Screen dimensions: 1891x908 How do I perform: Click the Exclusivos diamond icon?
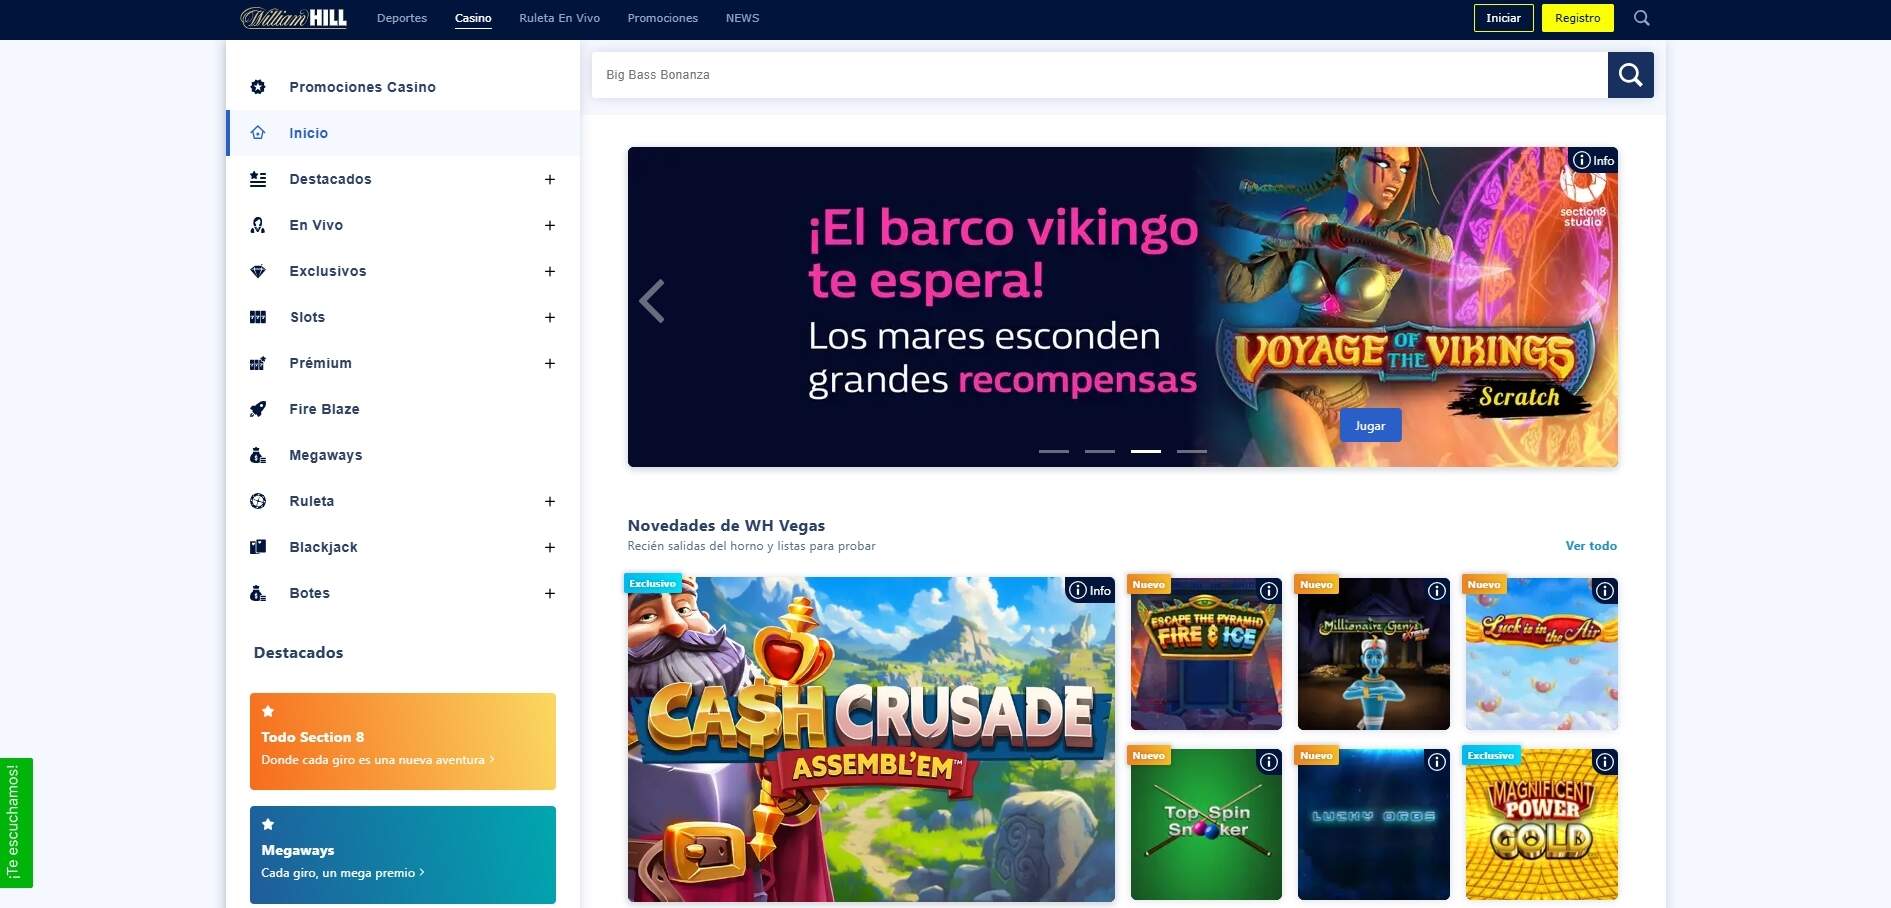point(258,271)
